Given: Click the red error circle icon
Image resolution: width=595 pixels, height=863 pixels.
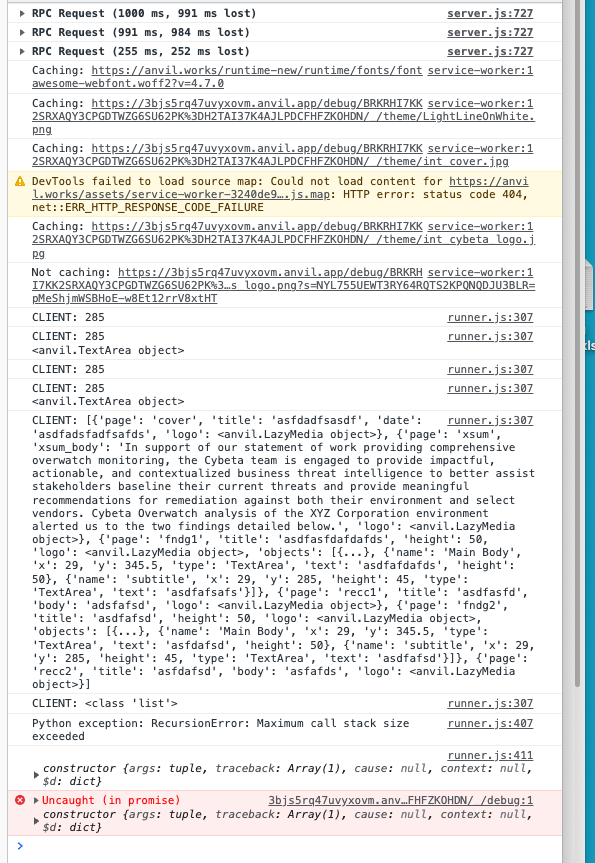Looking at the screenshot, I should click(x=20, y=800).
